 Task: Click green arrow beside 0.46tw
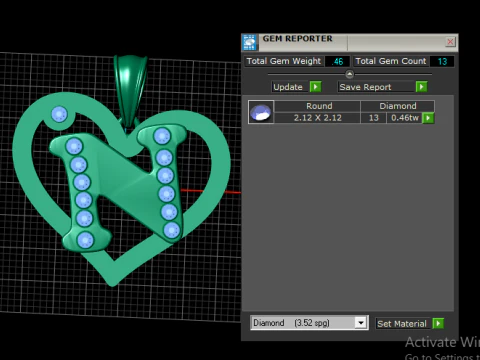pos(428,118)
